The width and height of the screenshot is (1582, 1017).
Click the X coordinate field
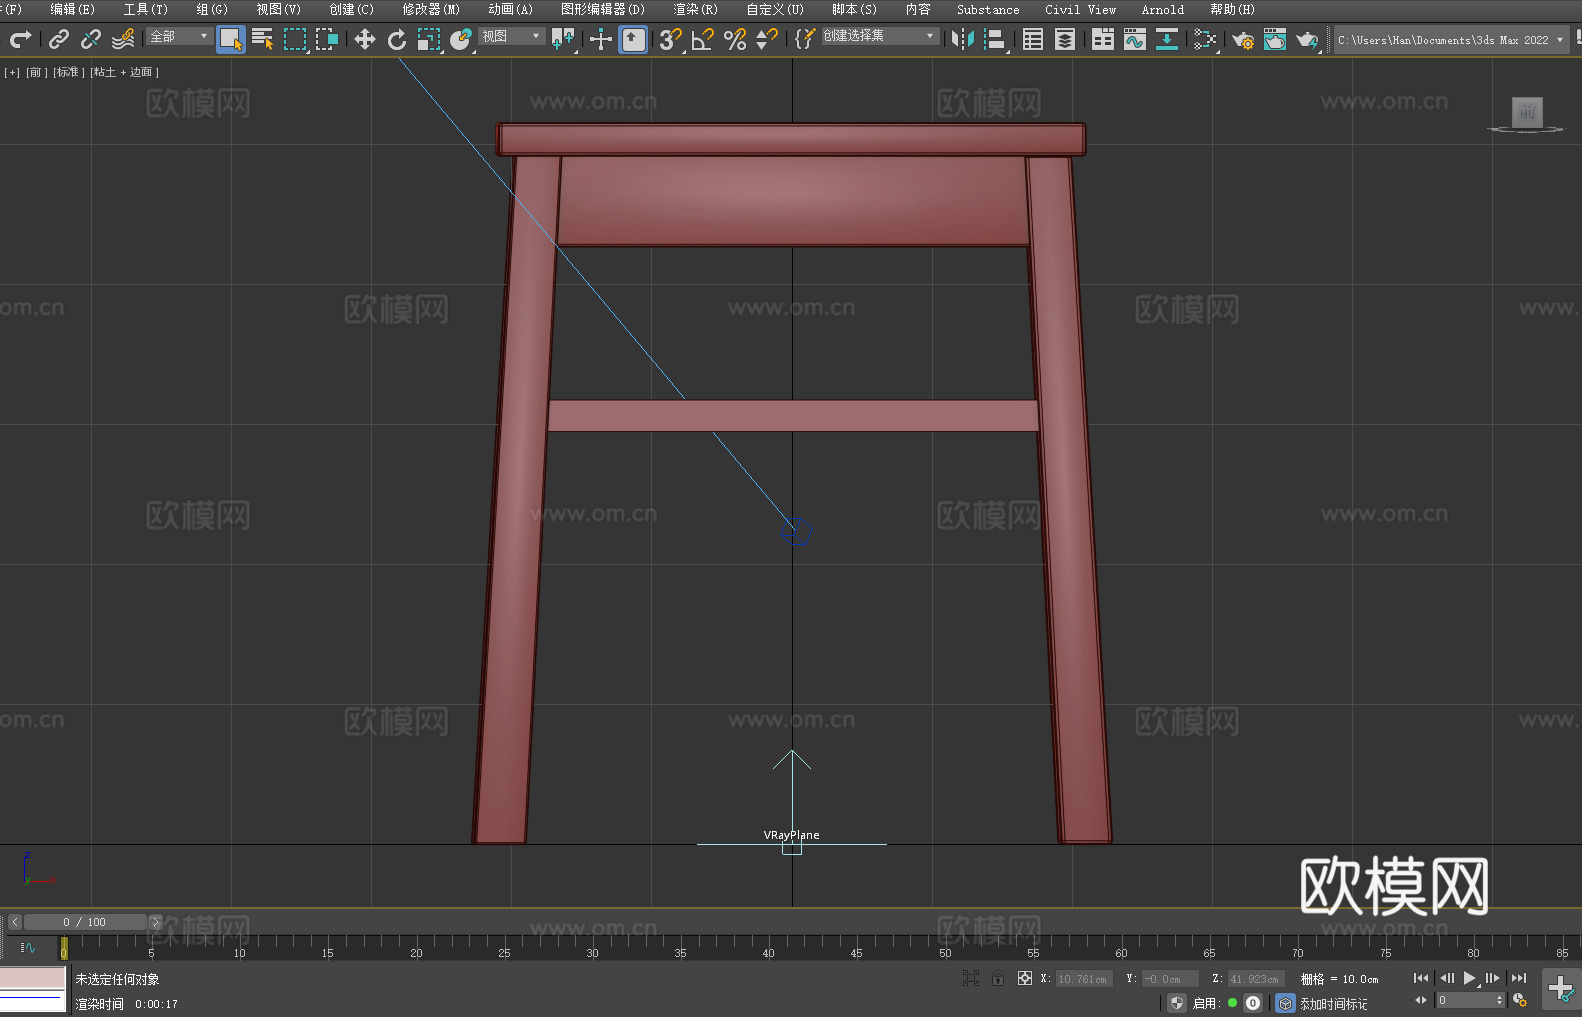[1084, 979]
